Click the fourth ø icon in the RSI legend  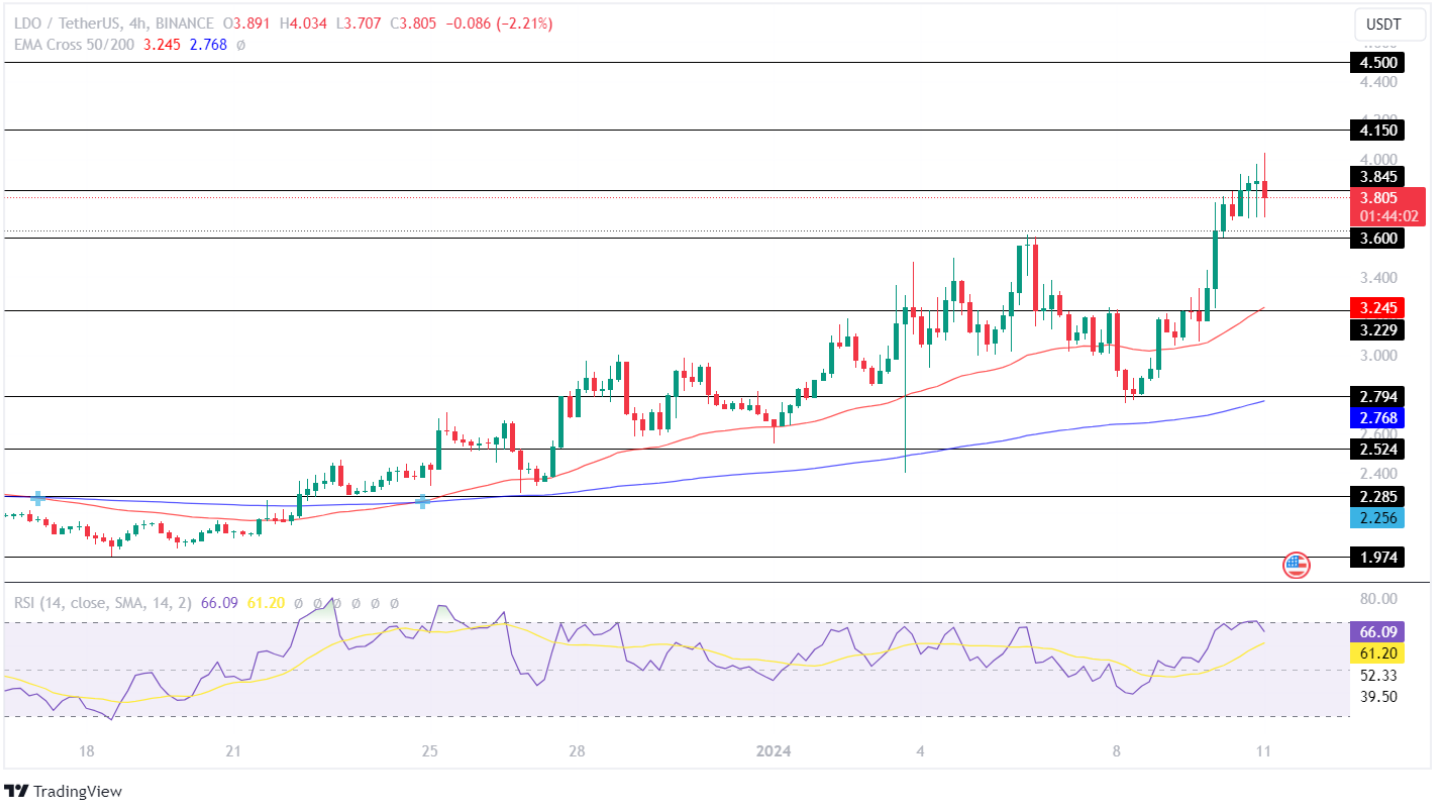356,602
